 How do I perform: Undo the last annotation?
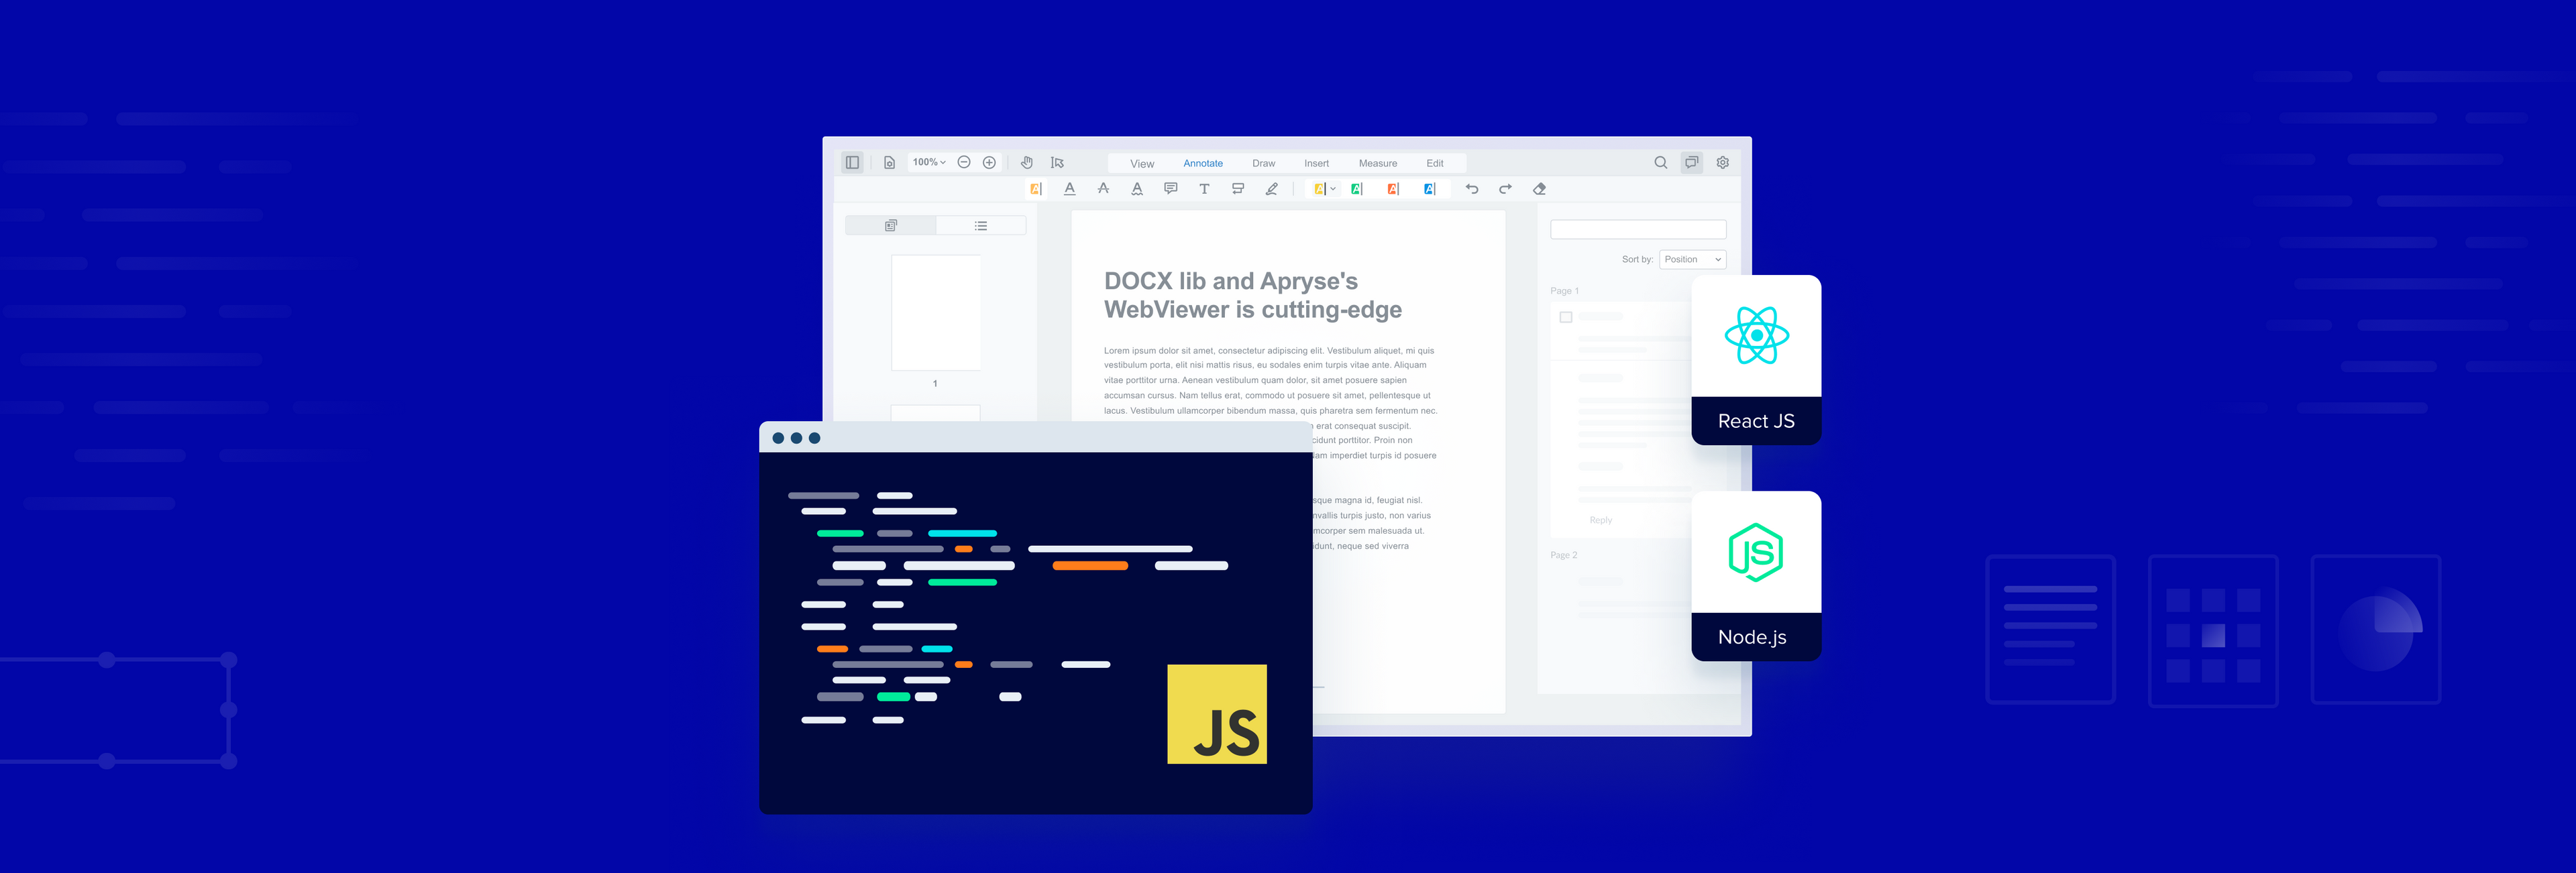pyautogui.click(x=1471, y=188)
